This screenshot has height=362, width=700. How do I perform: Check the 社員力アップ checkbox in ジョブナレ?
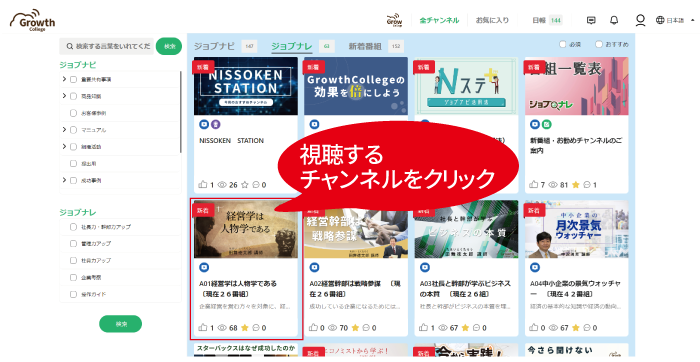tap(74, 260)
